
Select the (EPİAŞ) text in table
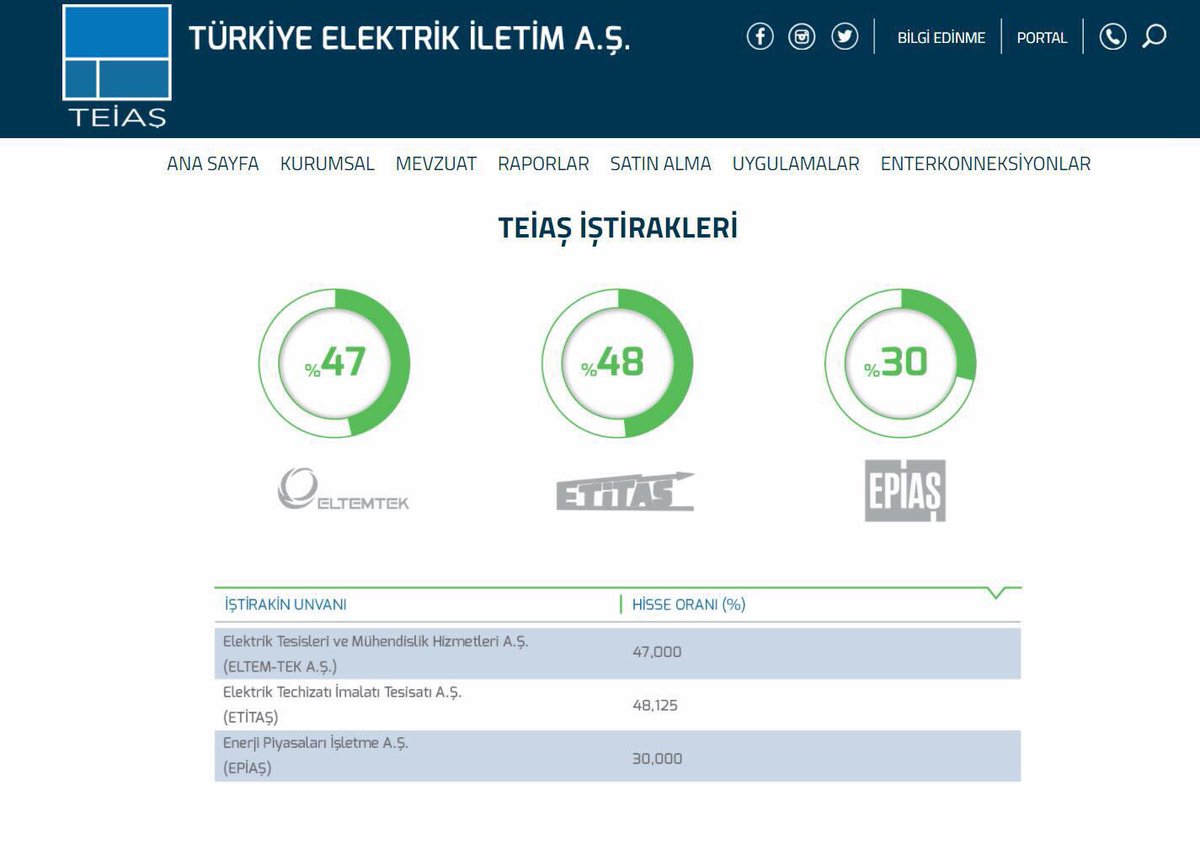click(x=247, y=769)
